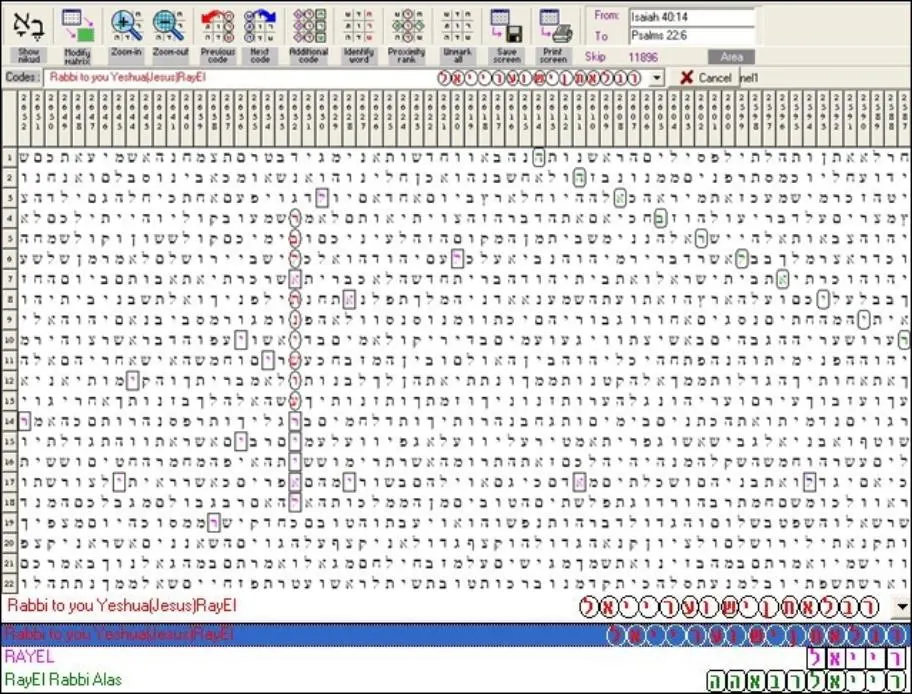Click the Skip value 11896
This screenshot has height=694, width=912.
643,57
